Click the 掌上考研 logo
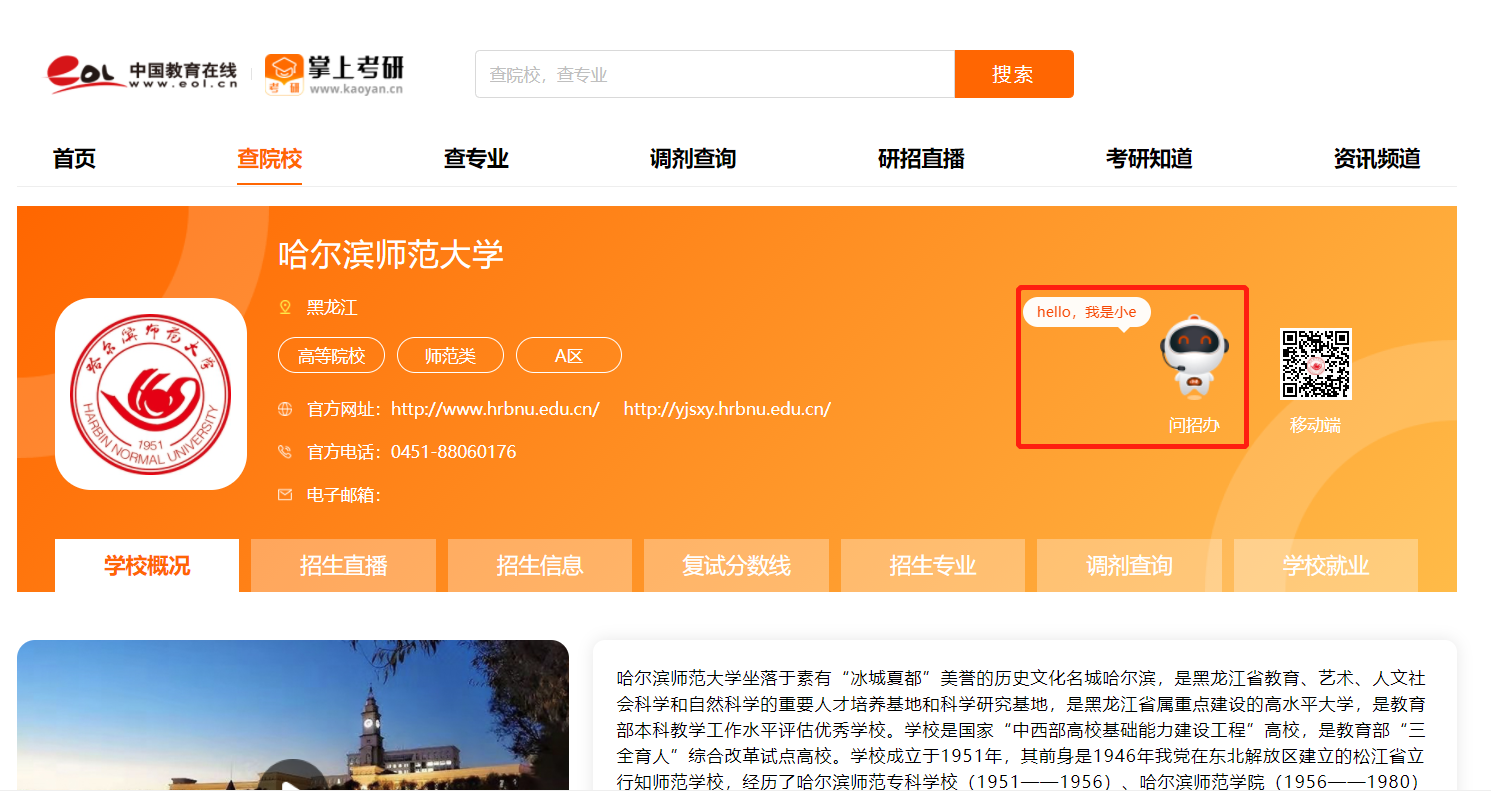This screenshot has width=1491, height=796. [x=335, y=74]
